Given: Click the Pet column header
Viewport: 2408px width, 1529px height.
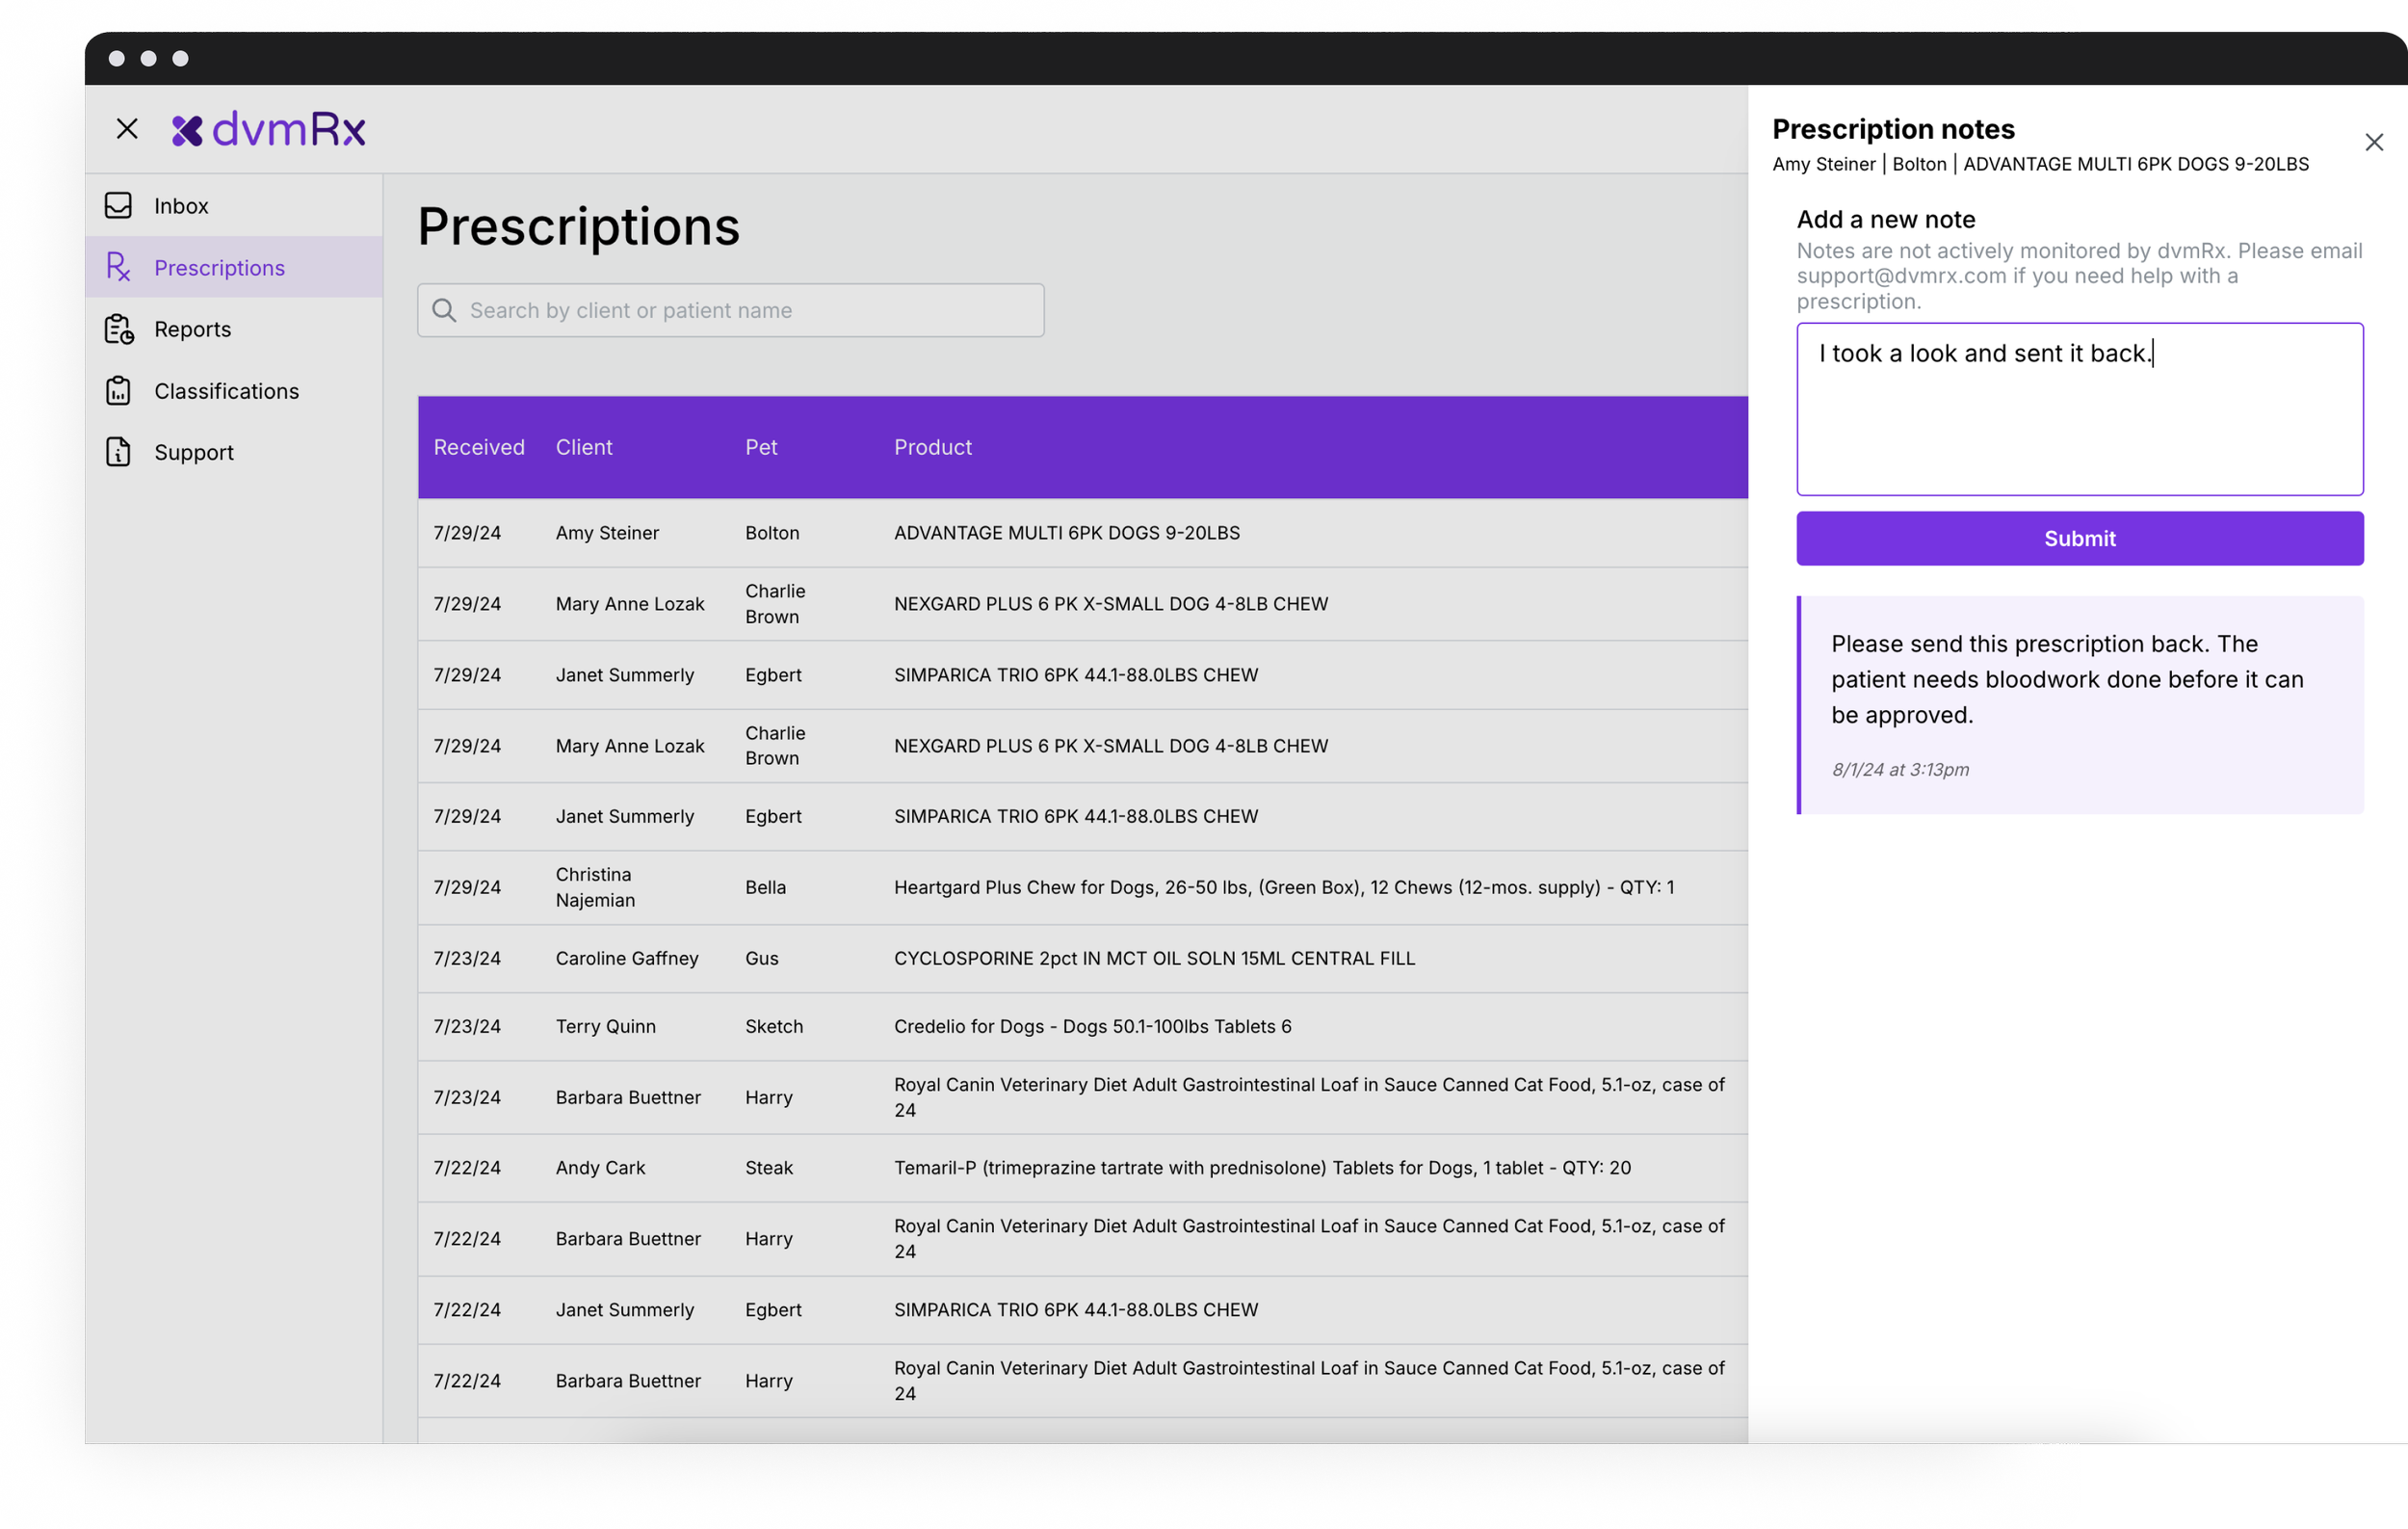Looking at the screenshot, I should [x=761, y=447].
